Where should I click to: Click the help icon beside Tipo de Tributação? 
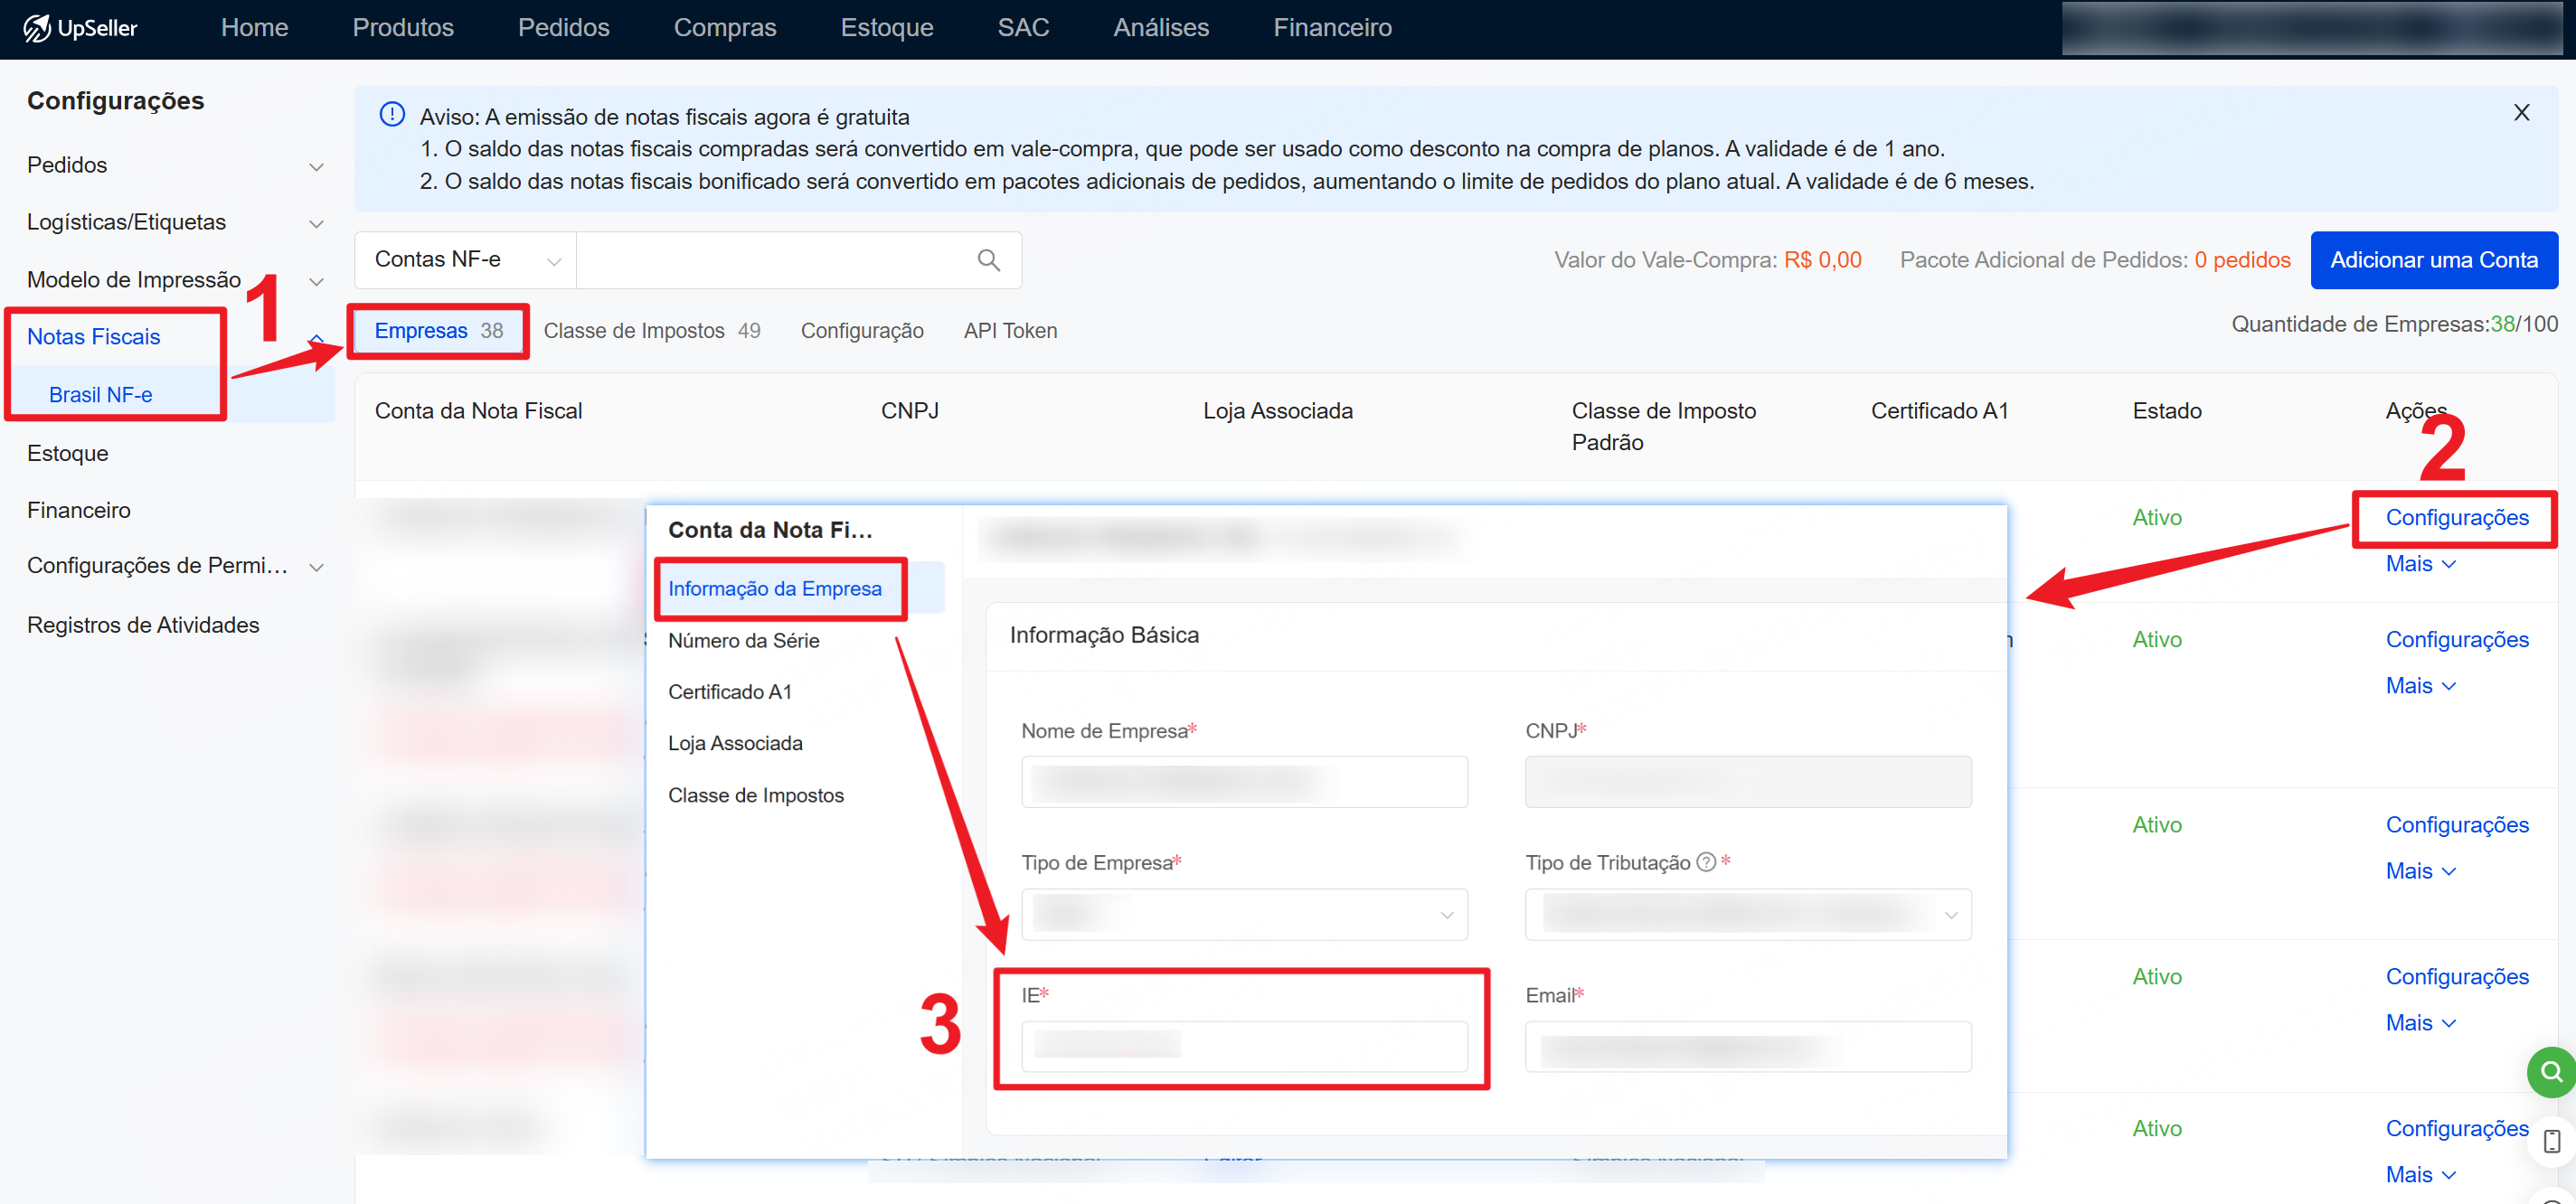1706,862
